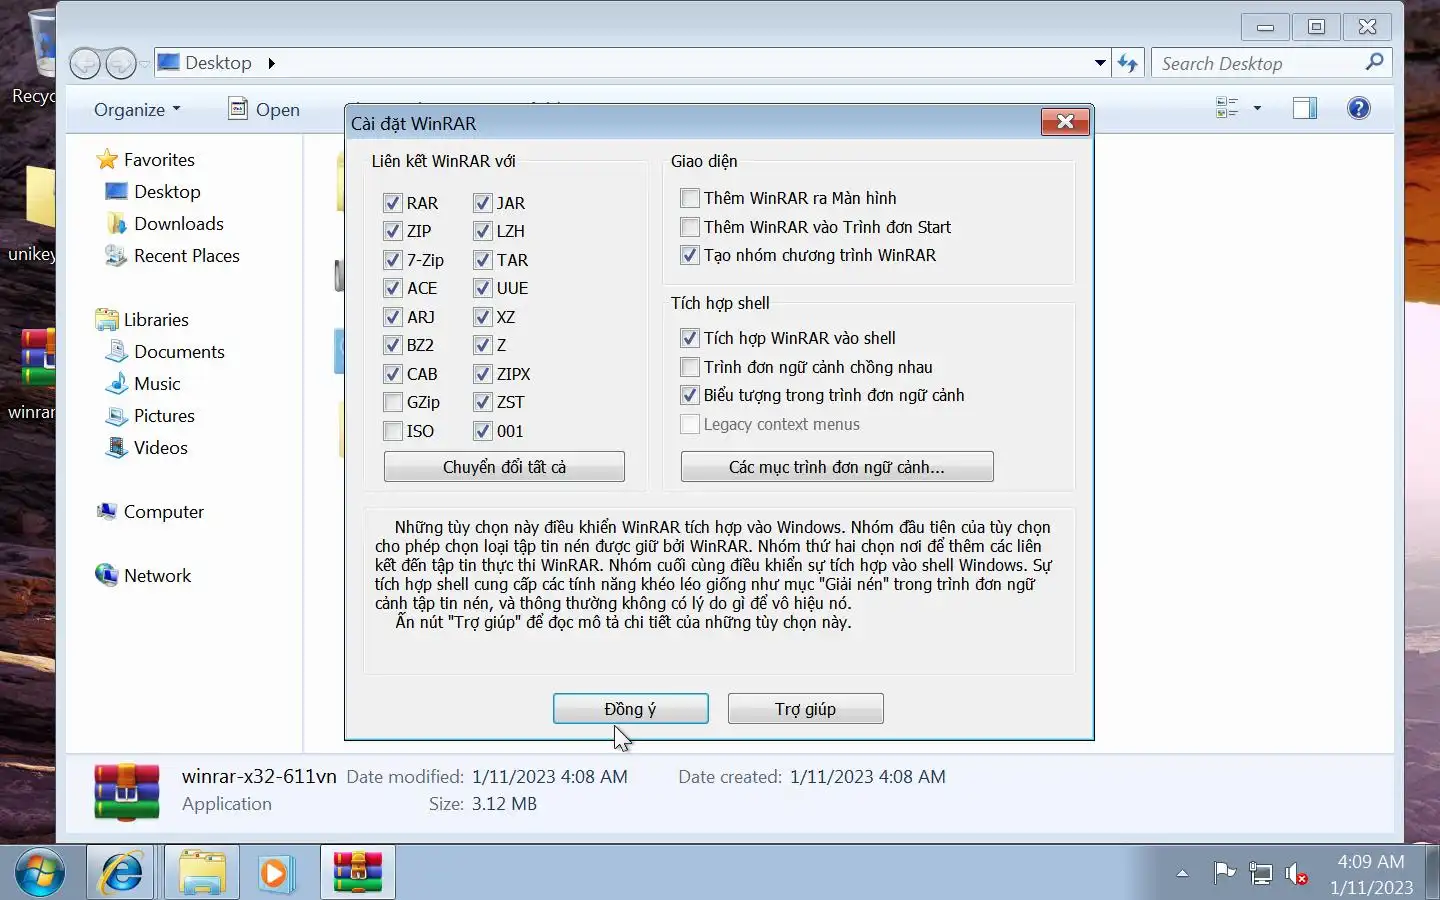Select Network in navigation pane
The height and width of the screenshot is (900, 1440).
[x=143, y=576]
